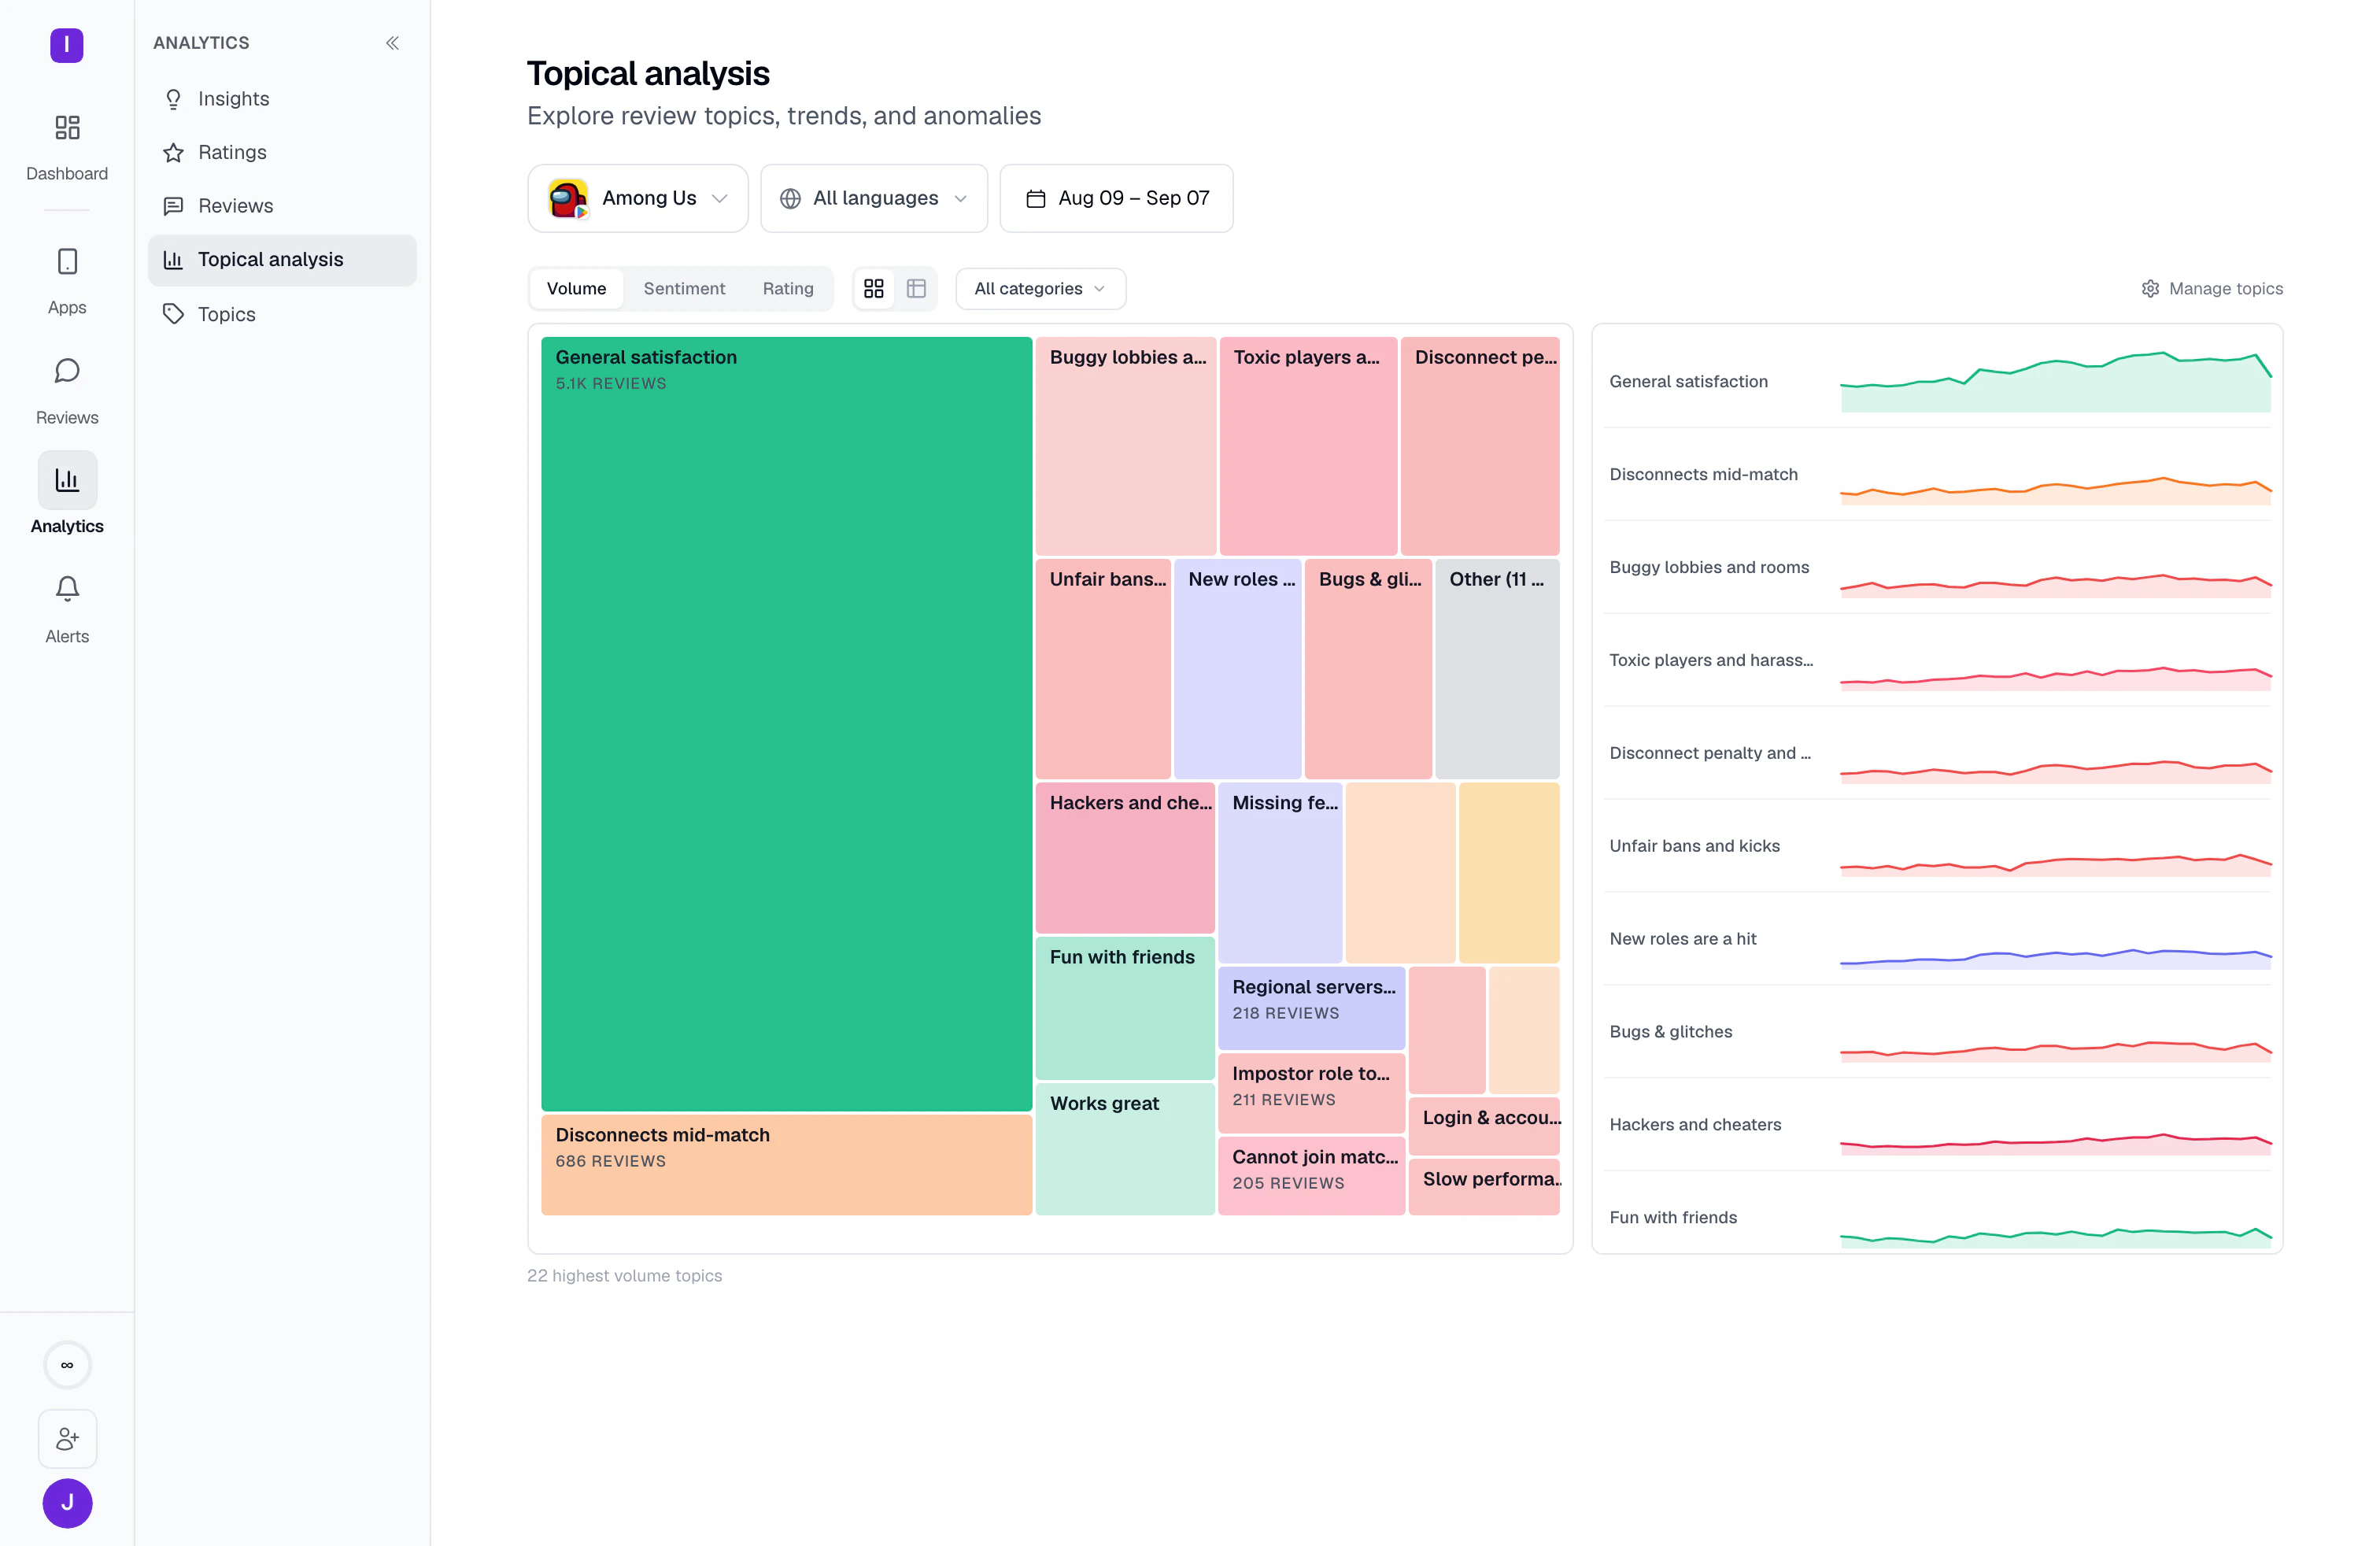The image size is (2380, 1546).
Task: Switch to table view
Action: pyautogui.click(x=916, y=289)
